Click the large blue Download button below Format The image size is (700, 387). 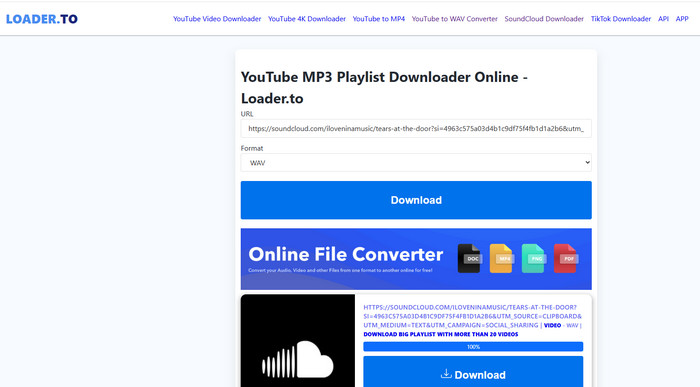coord(416,200)
